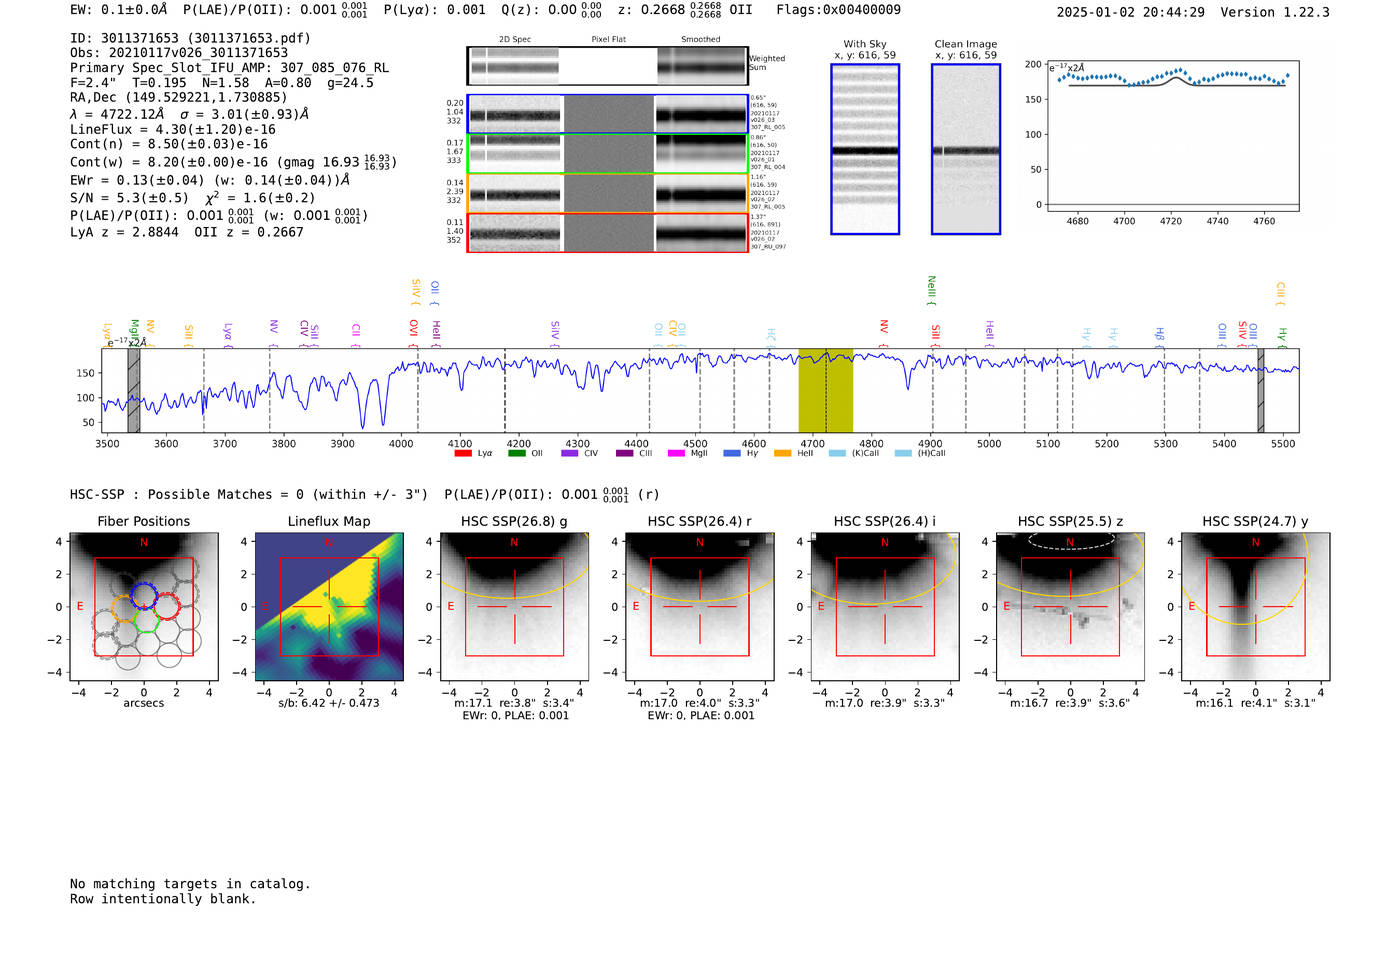Click the Smoothed column header
This screenshot has height=953, width=1400.
tap(701, 40)
